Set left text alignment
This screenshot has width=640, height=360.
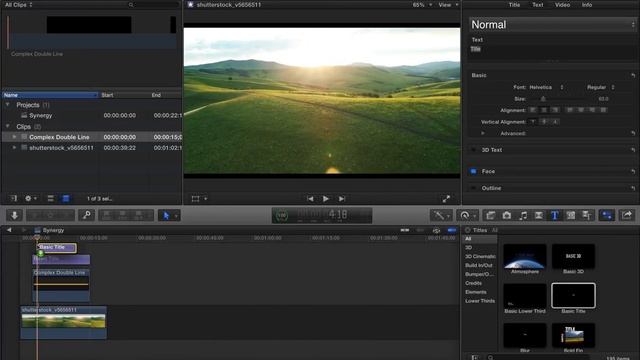point(533,110)
